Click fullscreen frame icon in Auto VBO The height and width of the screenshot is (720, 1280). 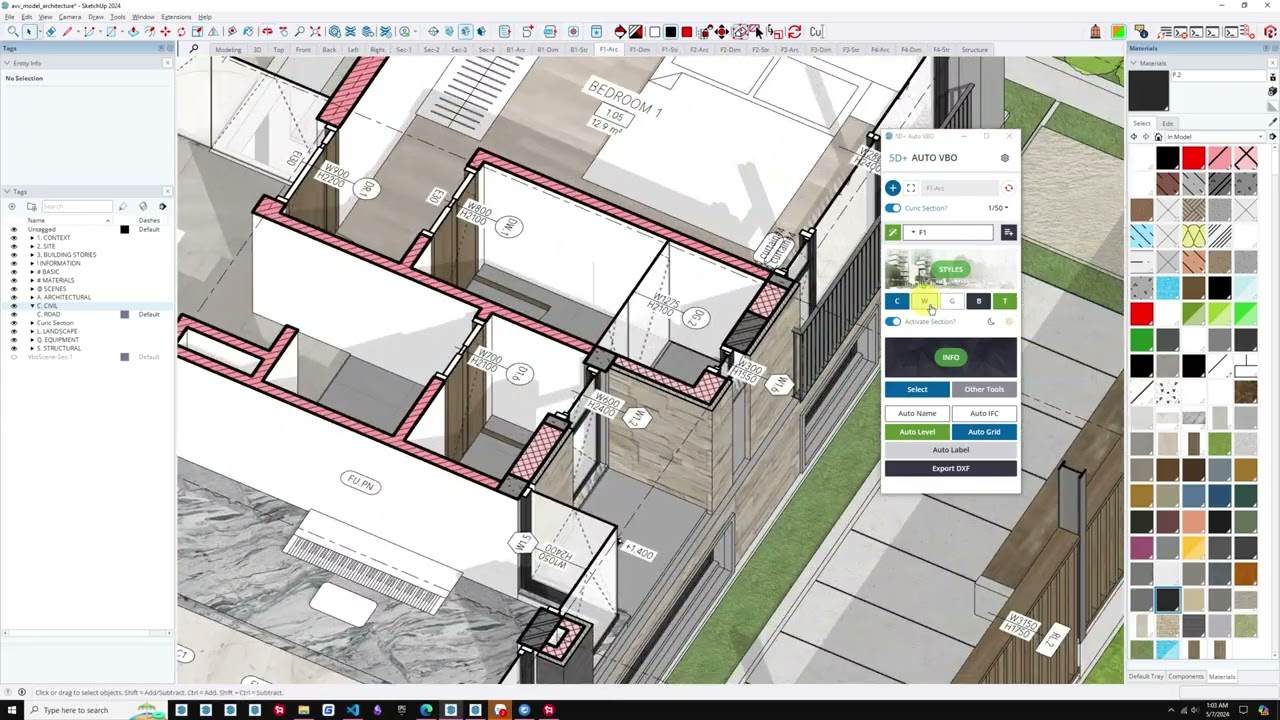[x=911, y=188]
